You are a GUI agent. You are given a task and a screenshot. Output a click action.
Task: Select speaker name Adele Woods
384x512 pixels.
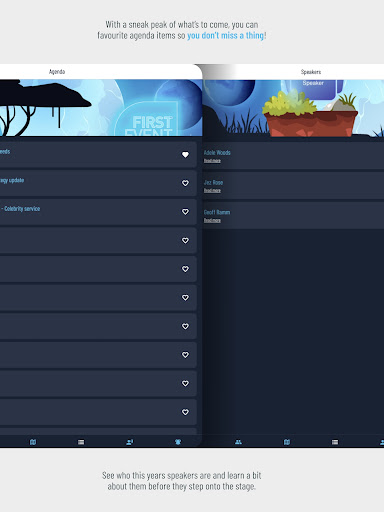[217, 153]
